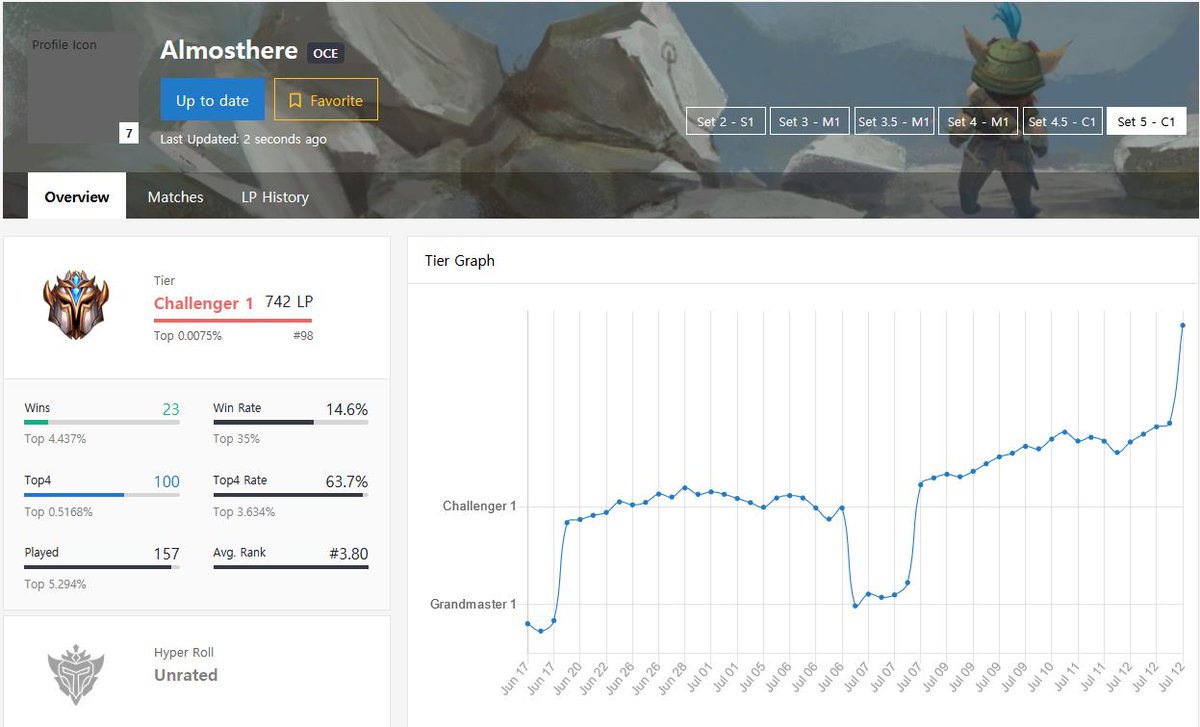Click the Challenger 1 axis label on graph
The width and height of the screenshot is (1200, 727).
[x=480, y=506]
